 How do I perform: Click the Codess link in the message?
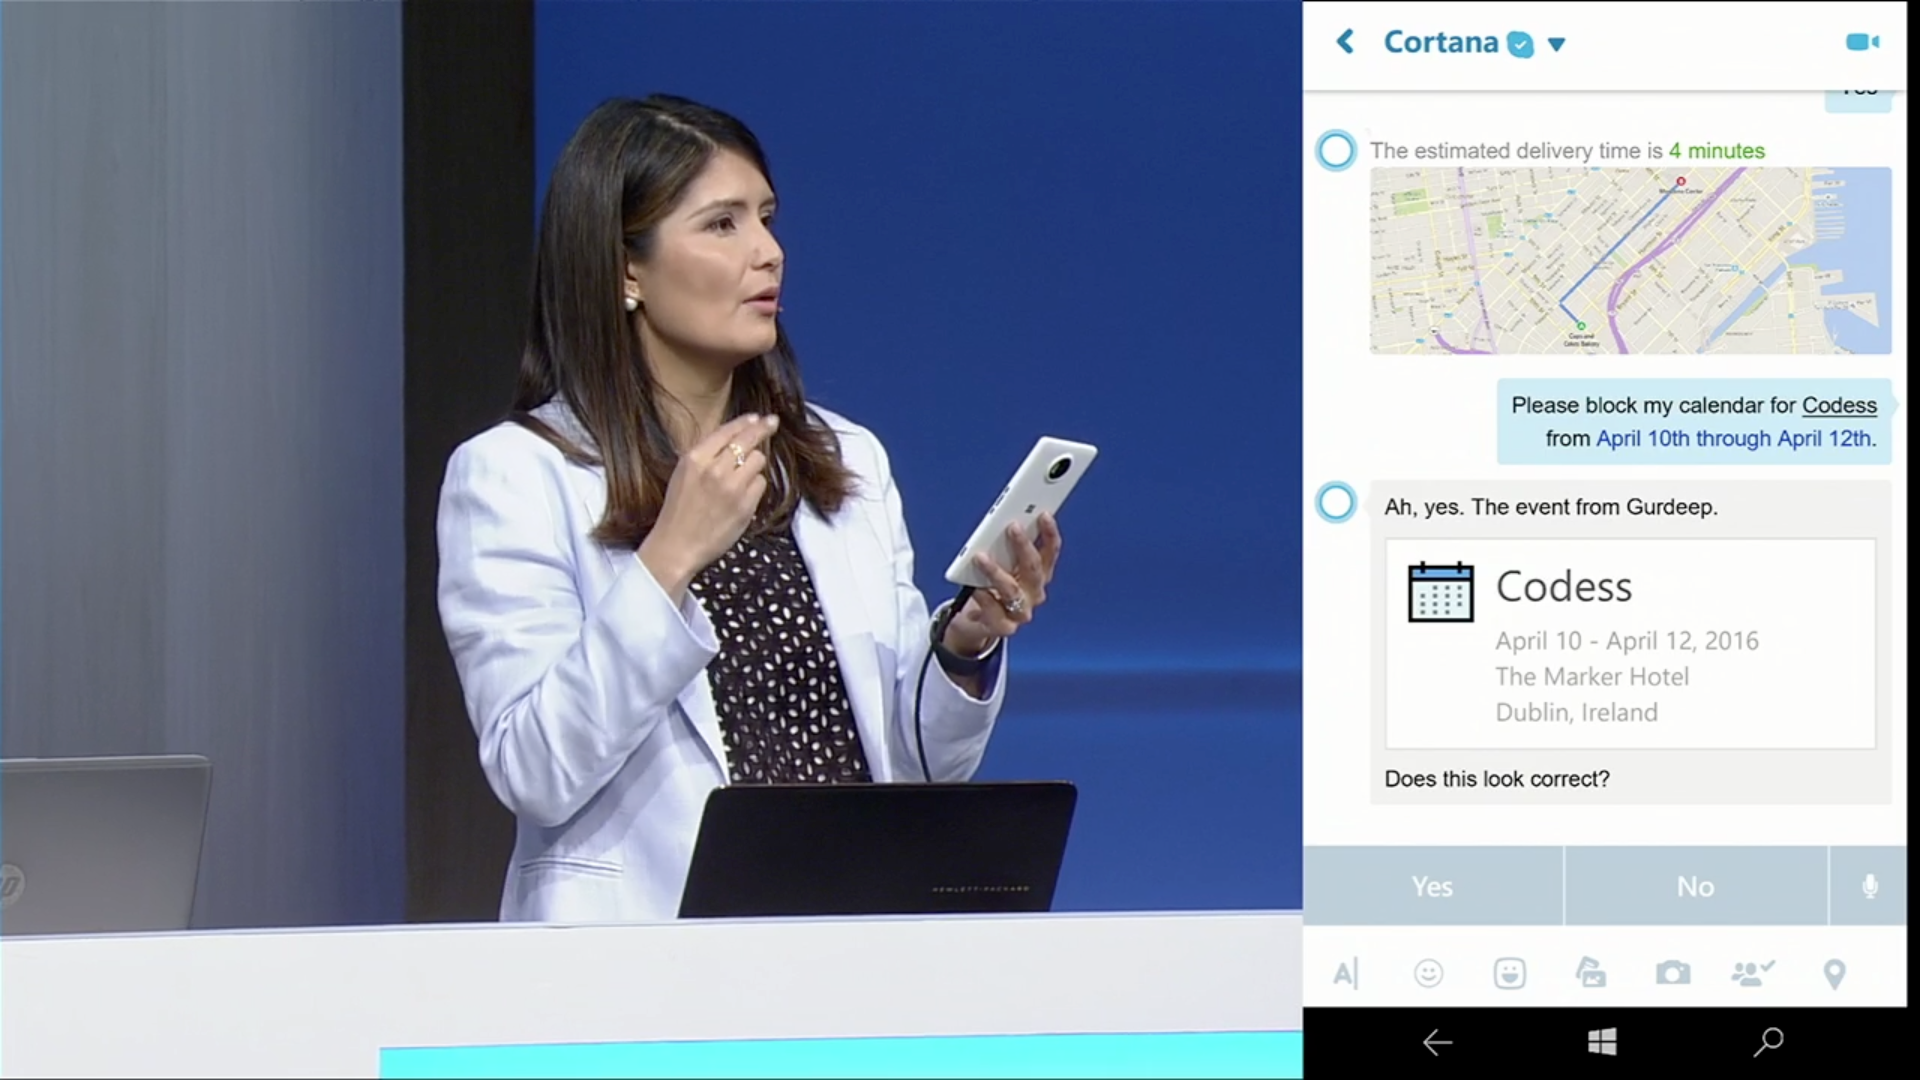pyautogui.click(x=1839, y=405)
